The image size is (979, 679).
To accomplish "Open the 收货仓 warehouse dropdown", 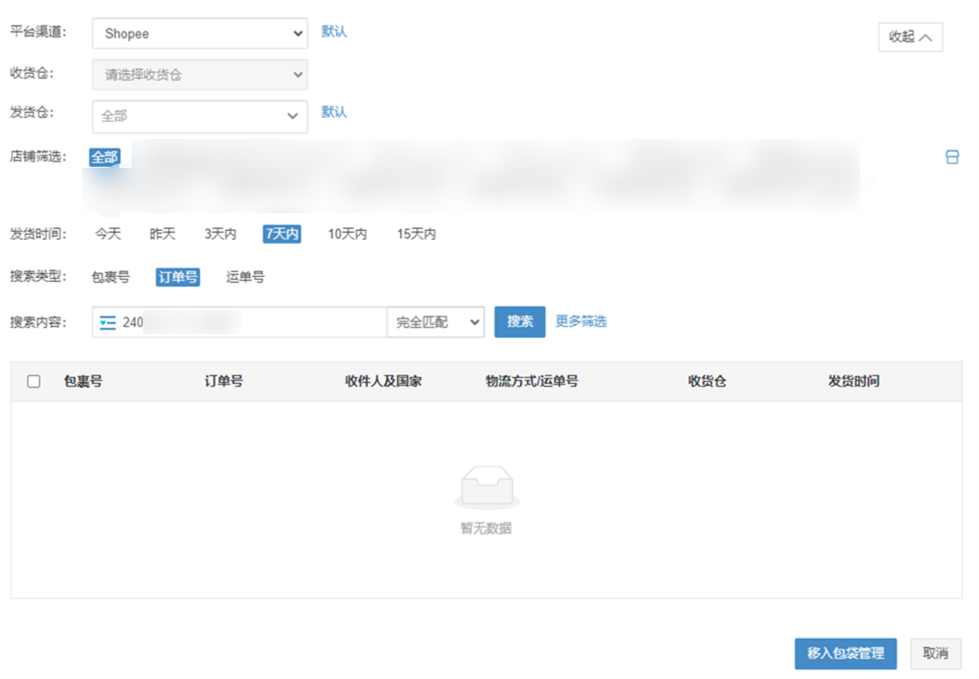I will click(200, 74).
